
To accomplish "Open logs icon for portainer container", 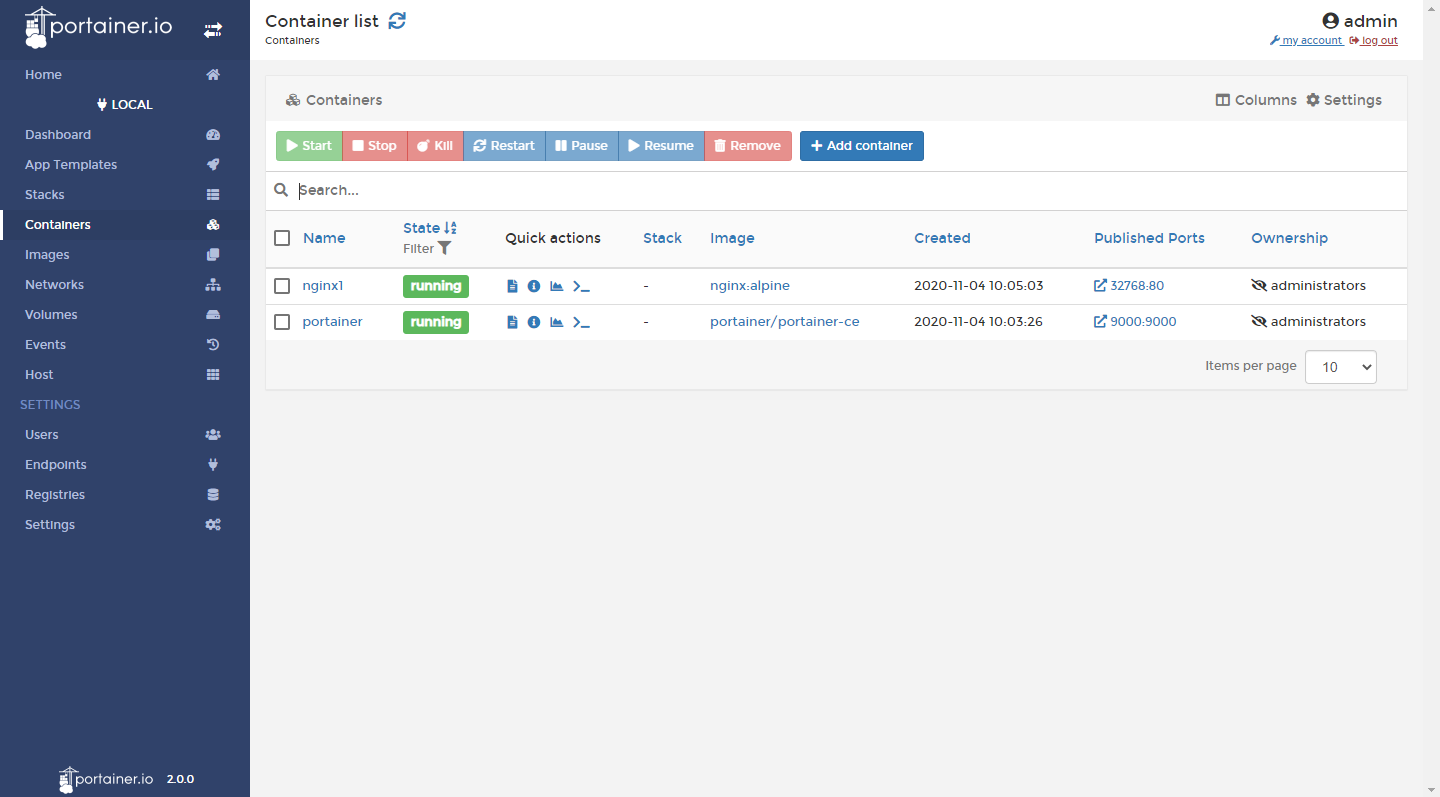I will [512, 322].
